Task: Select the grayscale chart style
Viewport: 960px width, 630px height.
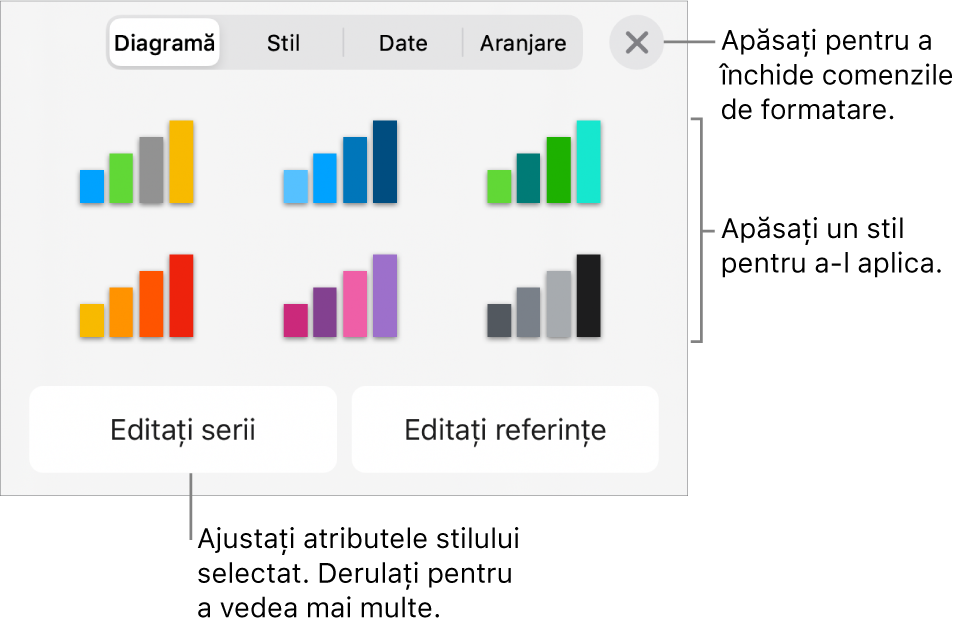Action: (544, 296)
